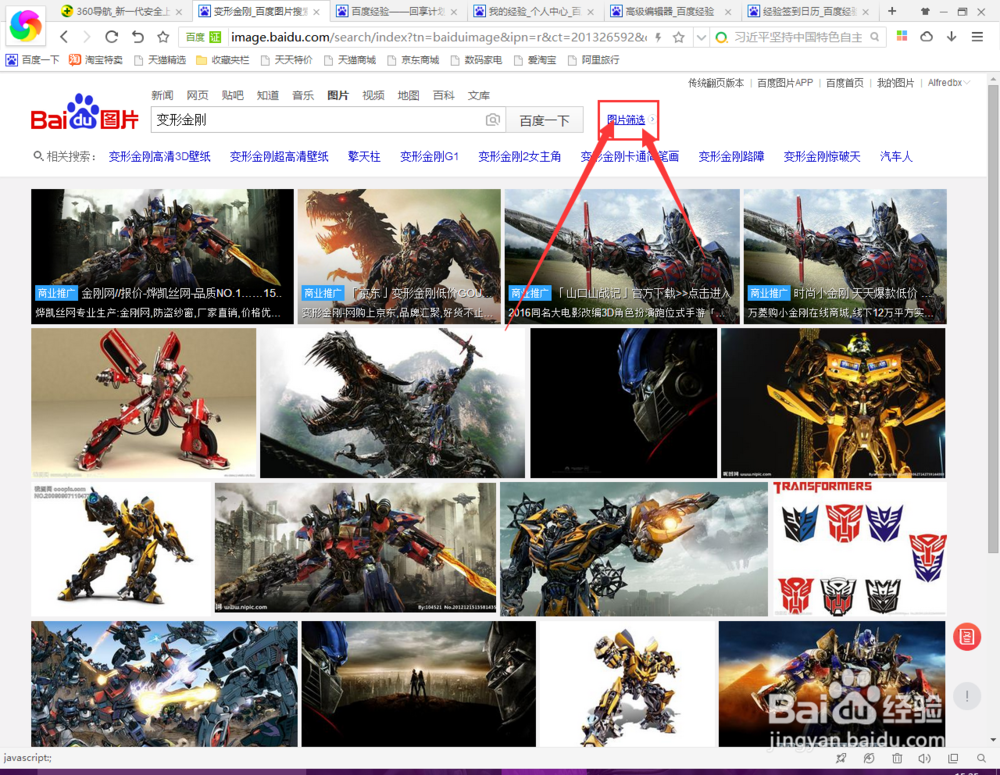Click the browser forward arrow
This screenshot has height=775, width=1000.
(87, 37)
